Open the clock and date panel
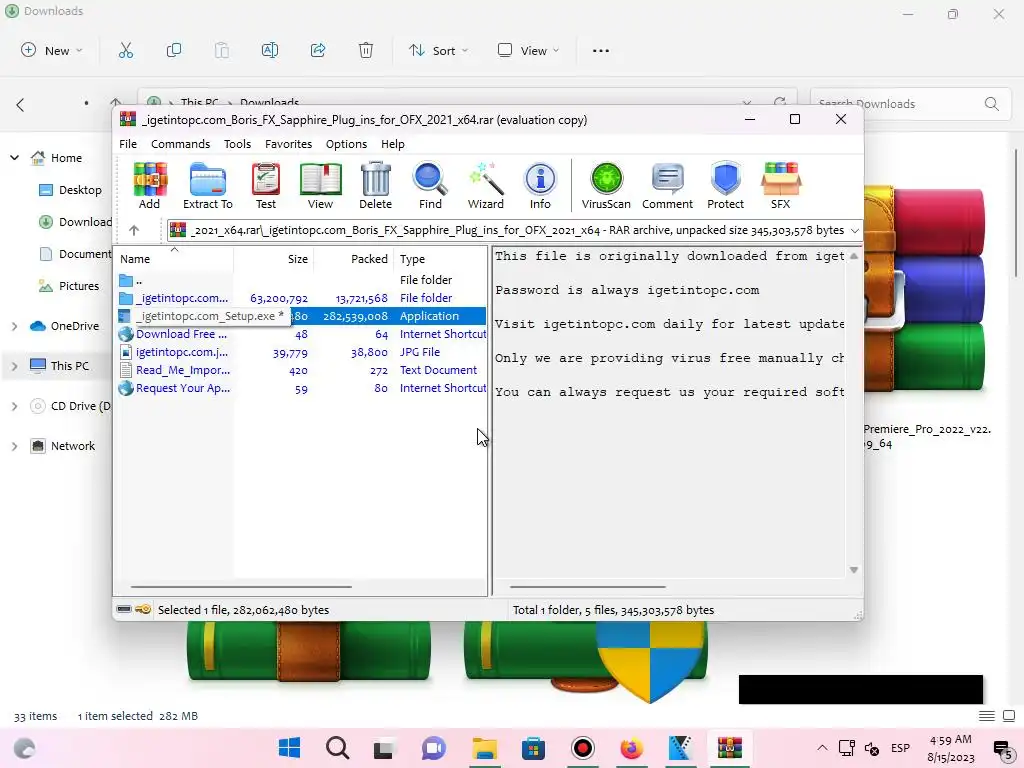This screenshot has width=1024, height=768. click(951, 748)
